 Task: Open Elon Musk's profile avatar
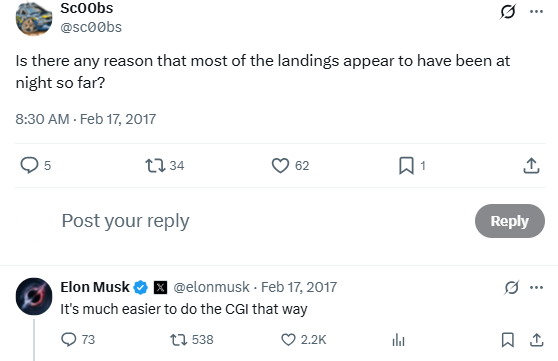[34, 297]
